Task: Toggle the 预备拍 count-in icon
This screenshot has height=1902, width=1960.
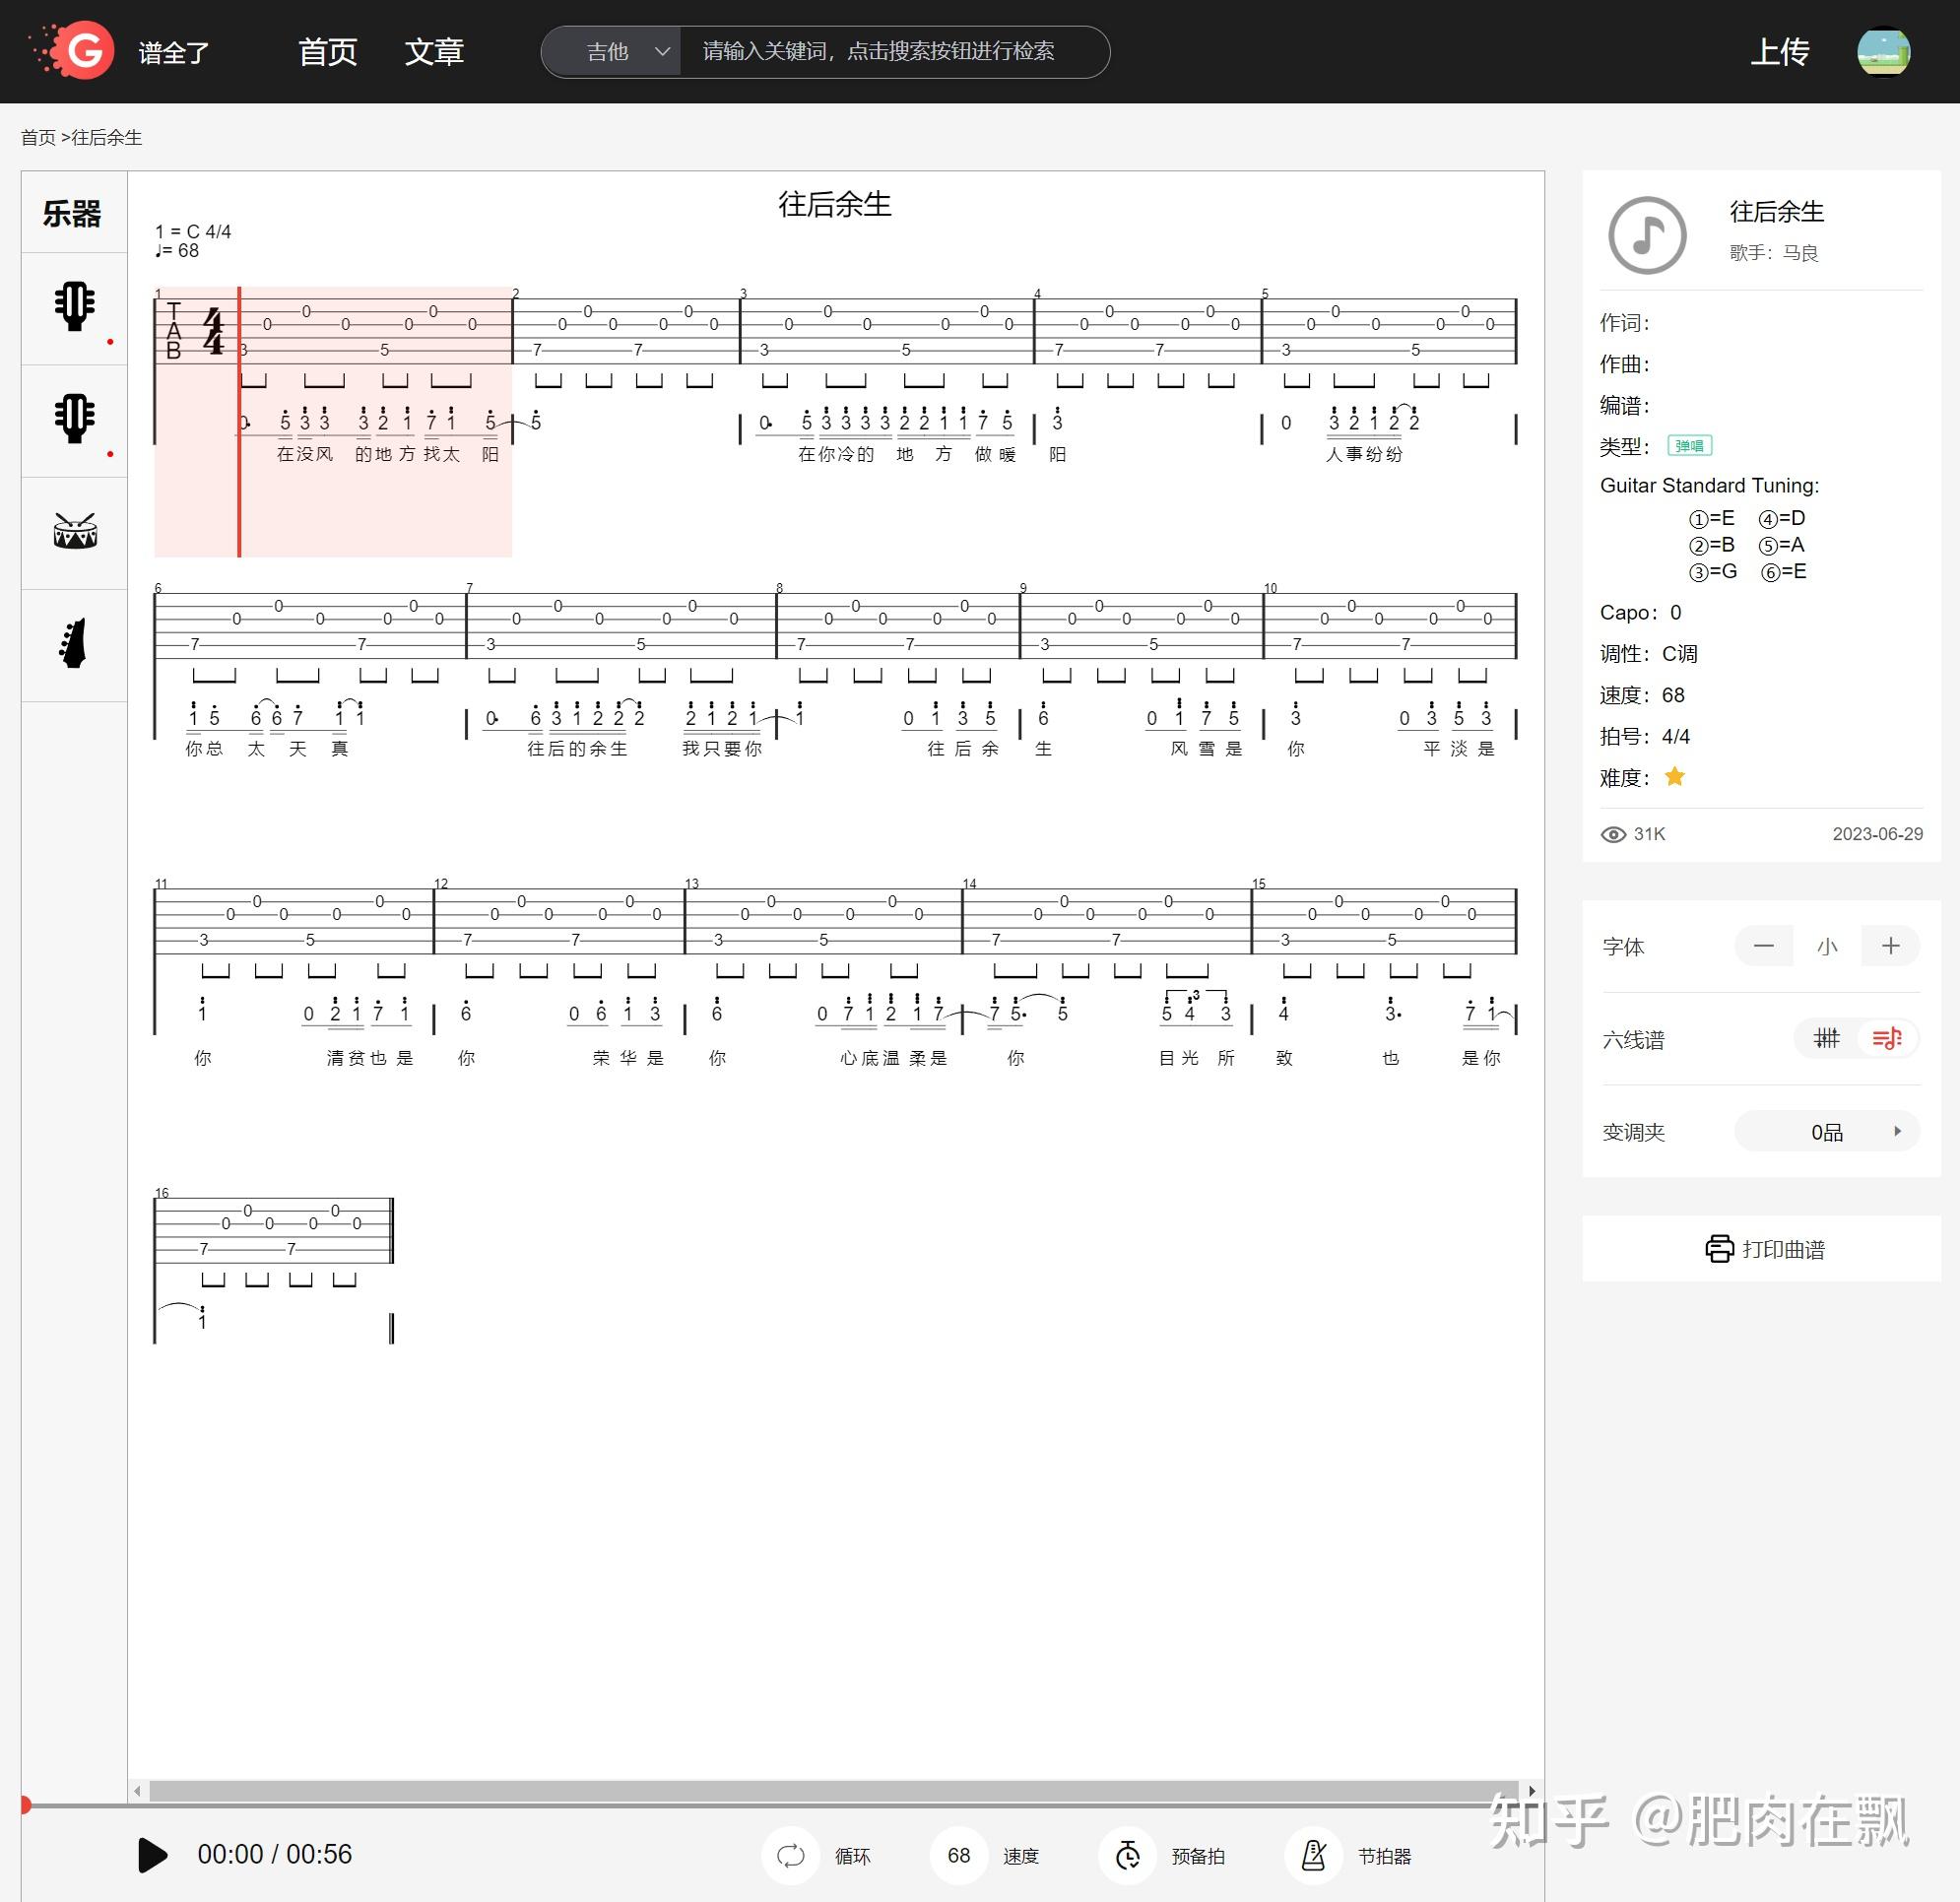Action: (1127, 1855)
